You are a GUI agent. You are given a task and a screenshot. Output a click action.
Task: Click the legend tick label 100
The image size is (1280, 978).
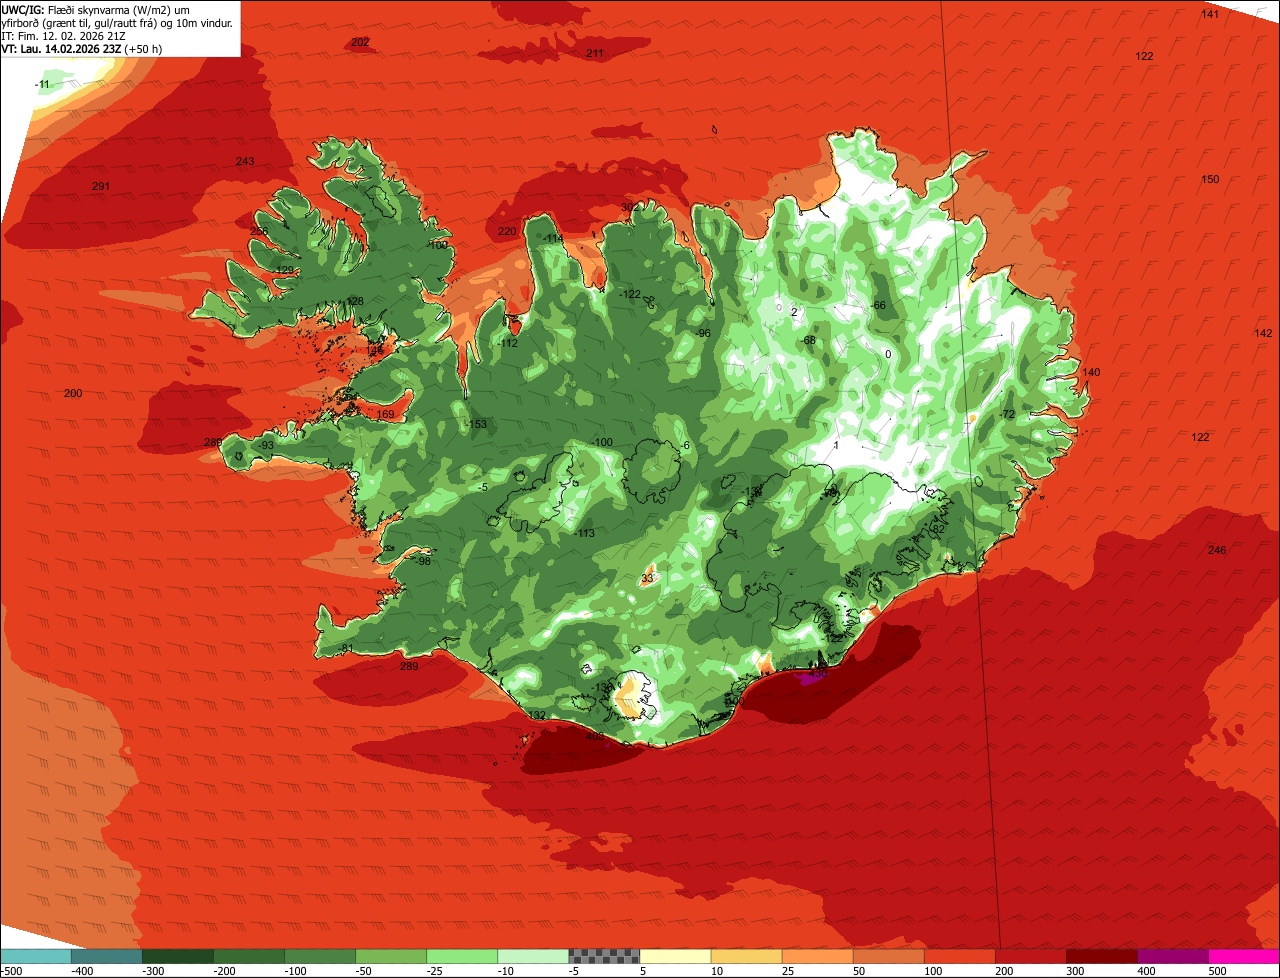pyautogui.click(x=933, y=971)
